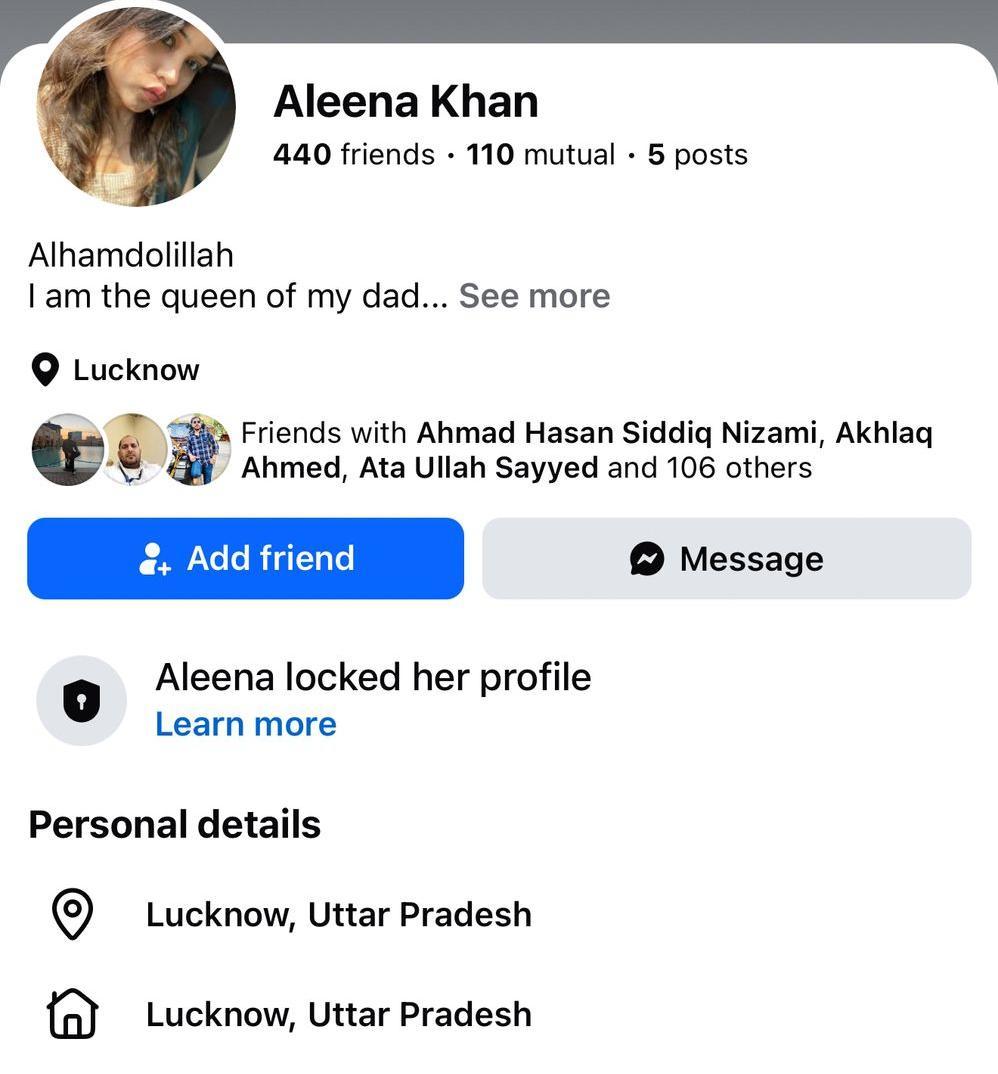Viewport: 998px width, 1074px height.
Task: Tap the hometown house icon
Action: [x=73, y=1014]
